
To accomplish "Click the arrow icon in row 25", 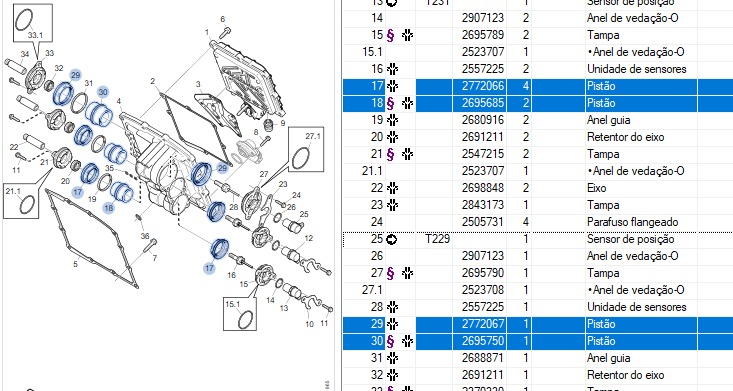I will tap(392, 239).
